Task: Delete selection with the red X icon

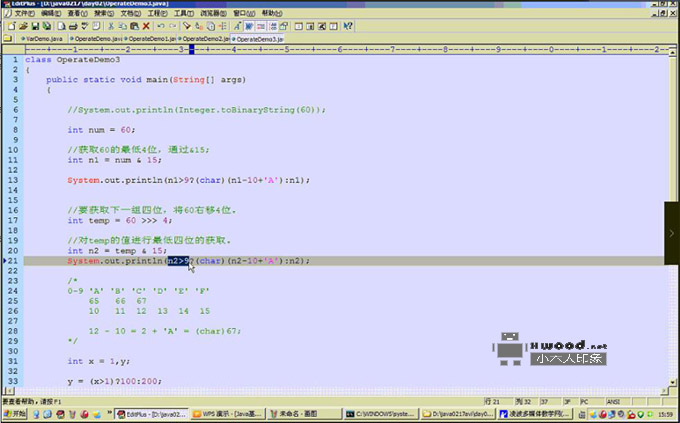Action: 146,26
